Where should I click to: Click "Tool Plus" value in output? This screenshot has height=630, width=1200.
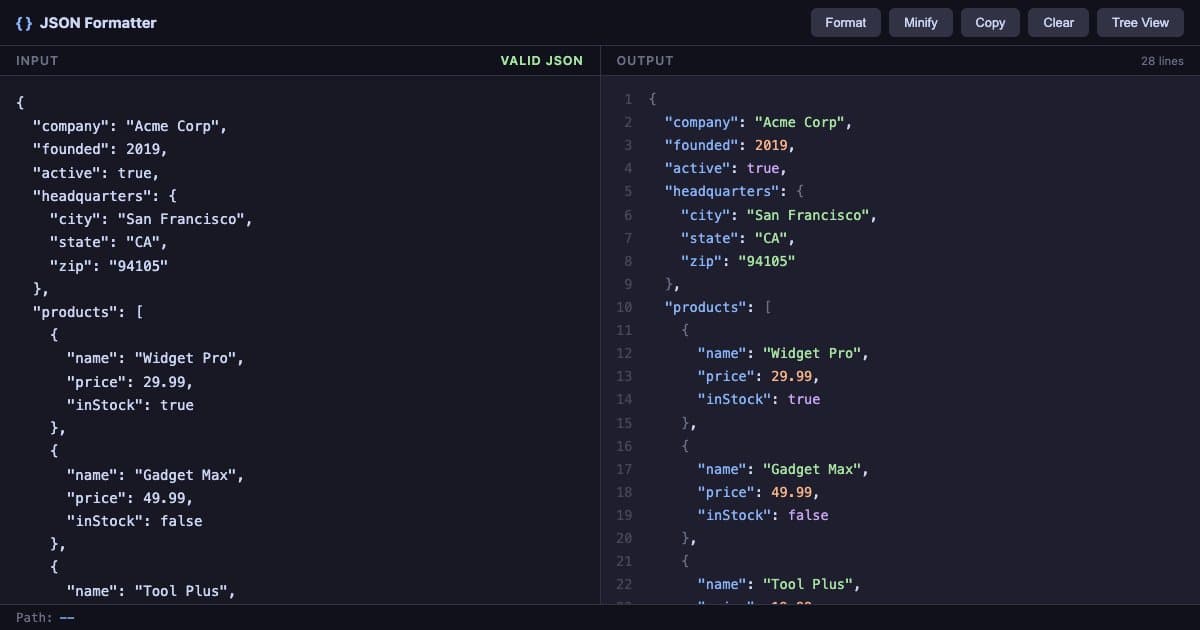[809, 584]
